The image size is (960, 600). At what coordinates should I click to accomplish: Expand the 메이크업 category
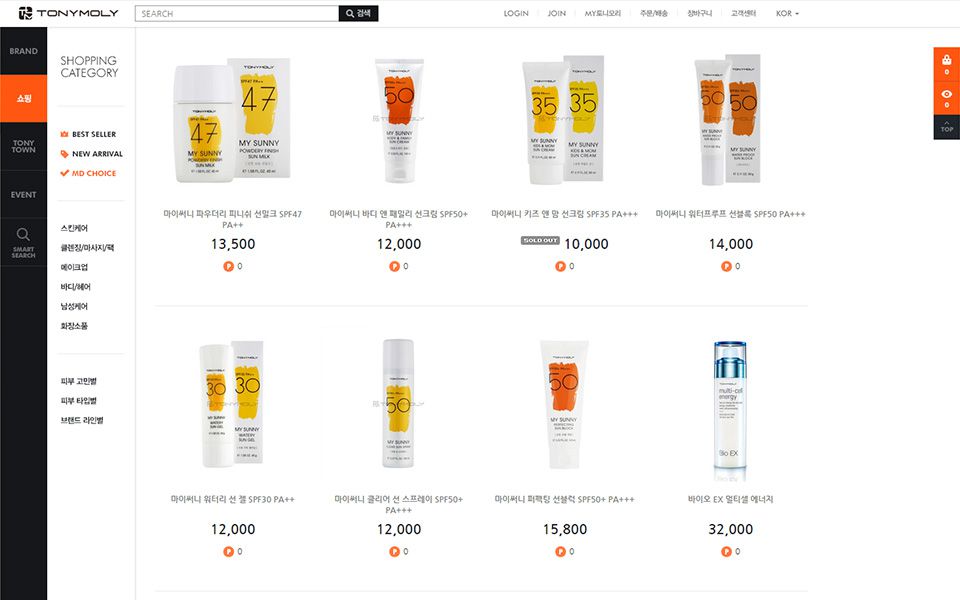(x=74, y=267)
